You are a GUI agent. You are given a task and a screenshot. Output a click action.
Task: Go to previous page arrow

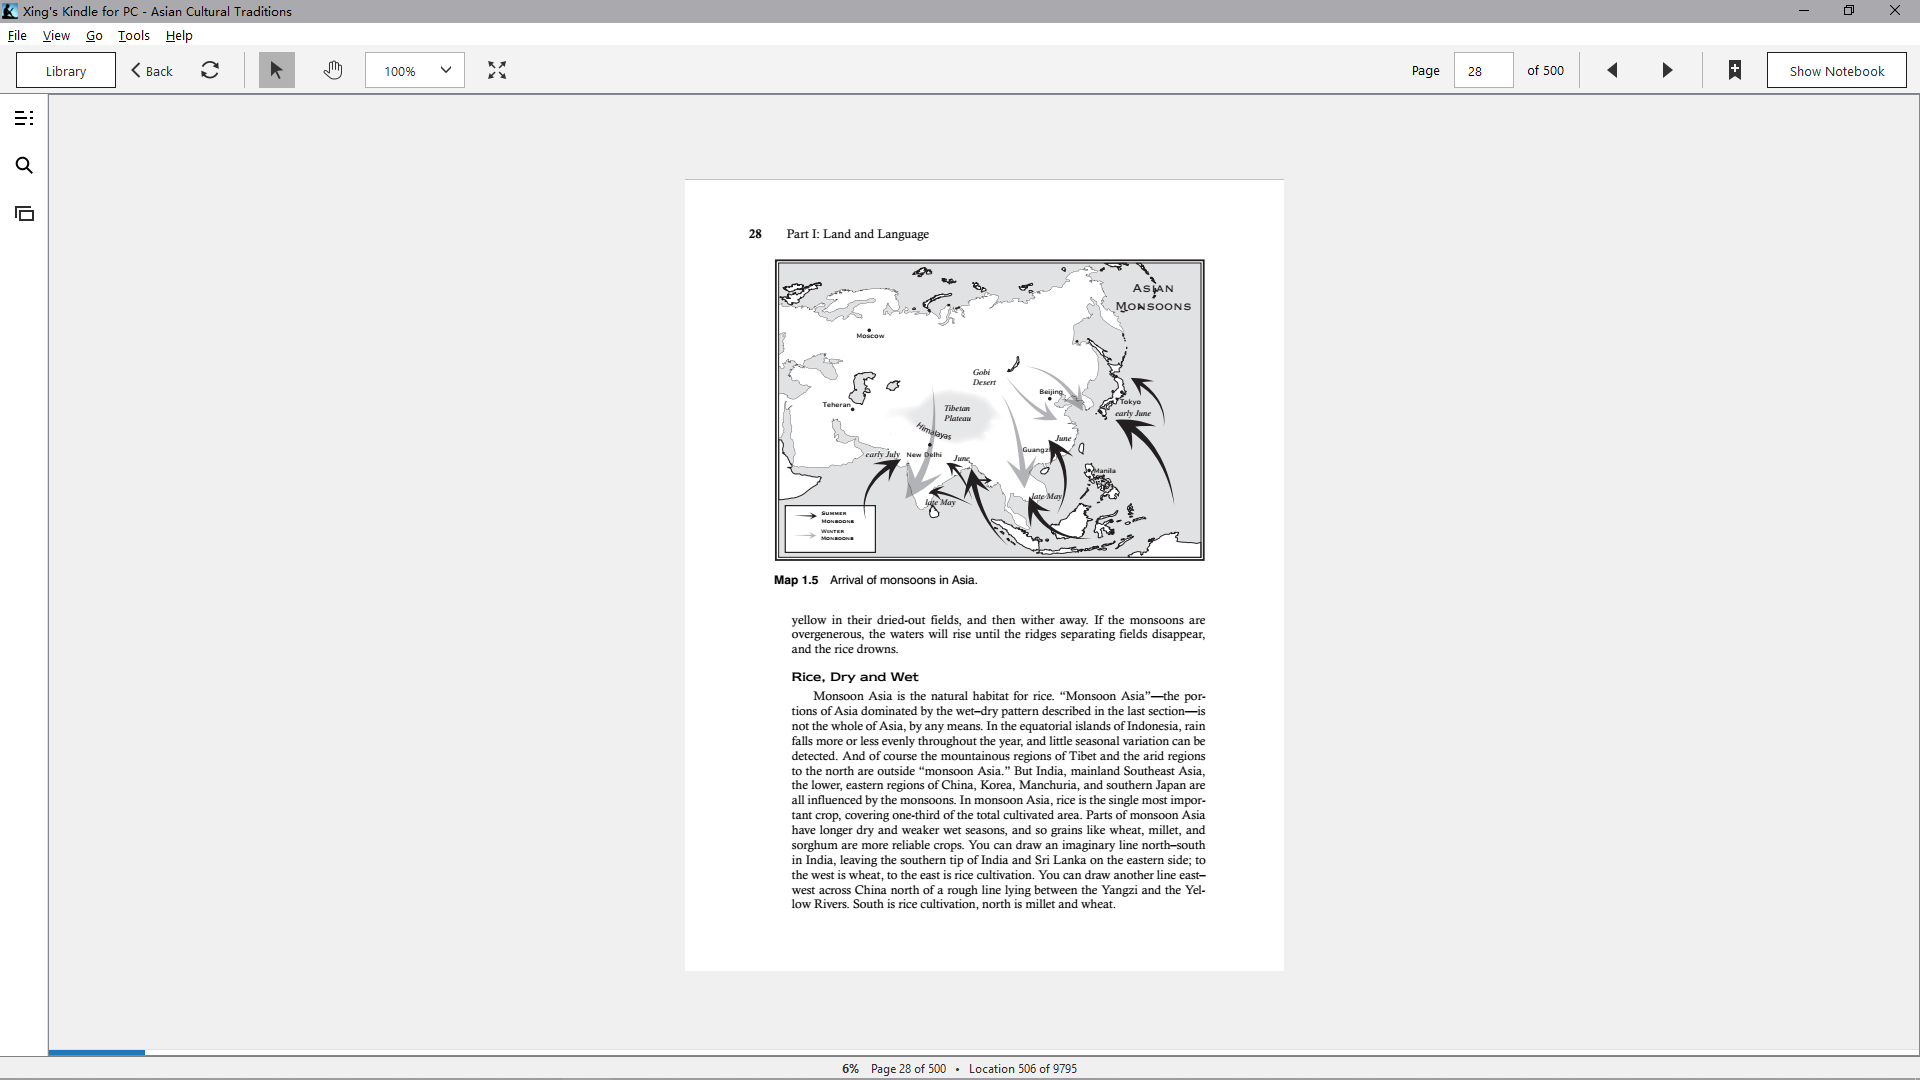[x=1612, y=70]
